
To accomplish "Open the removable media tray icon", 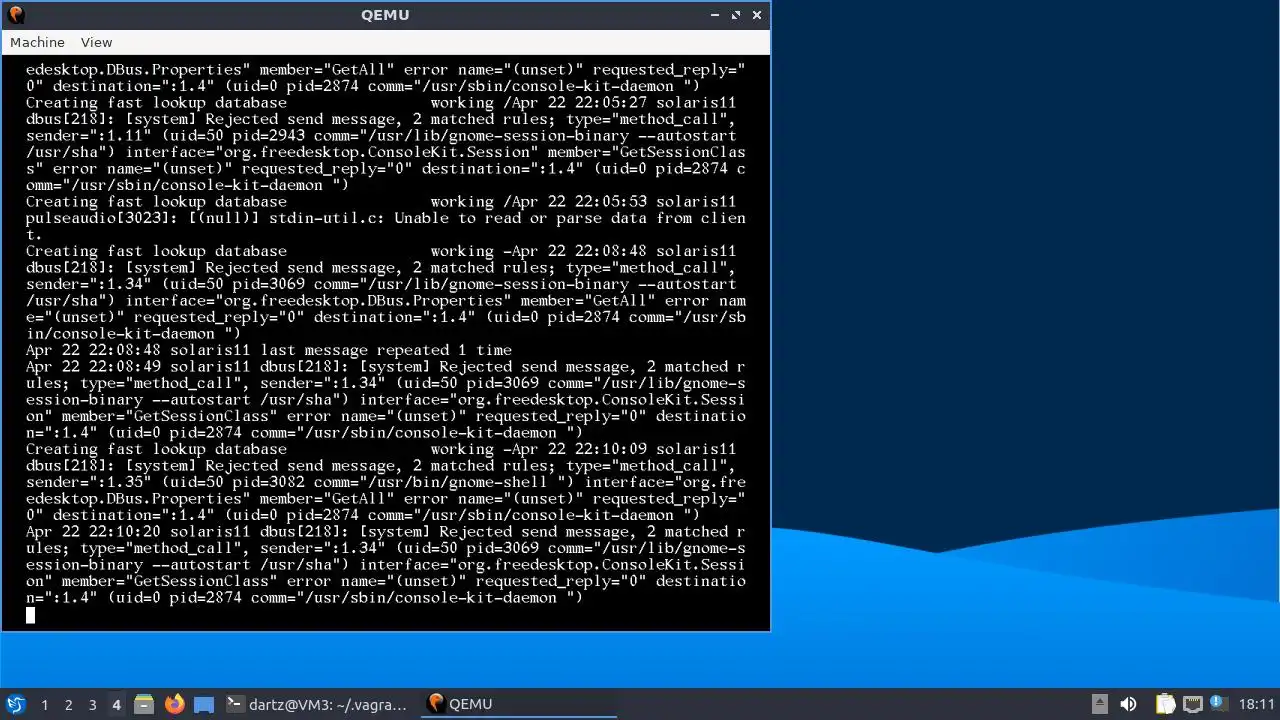I will click(x=1099, y=704).
